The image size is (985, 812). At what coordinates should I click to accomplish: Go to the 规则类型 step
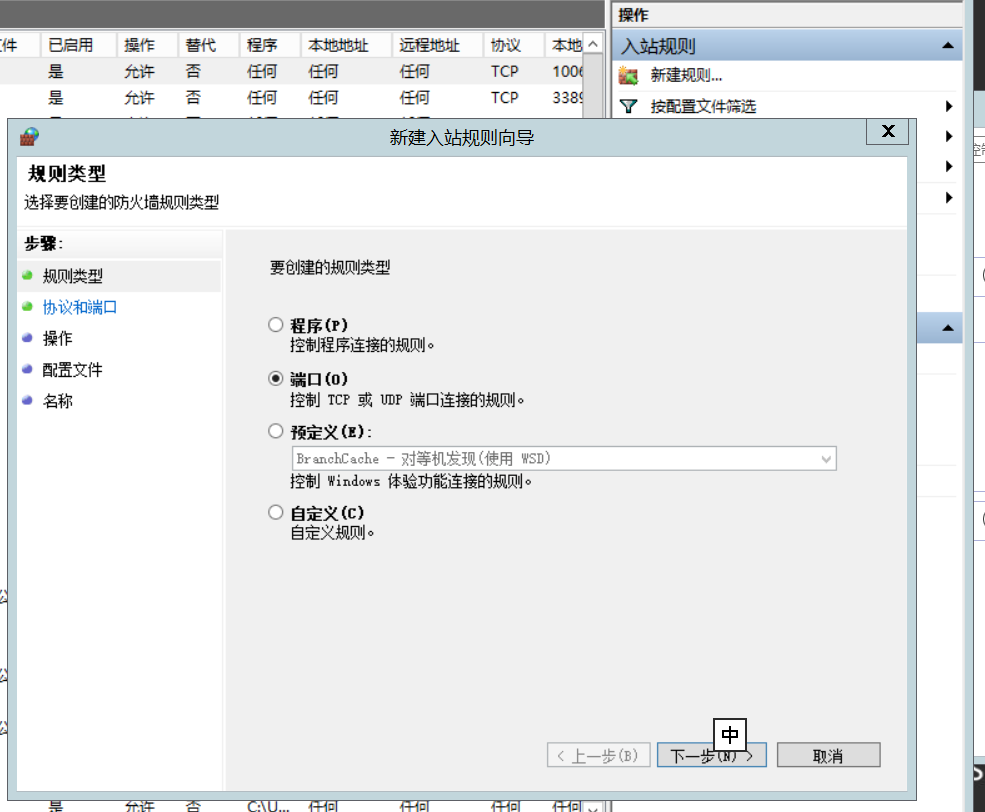tap(72, 276)
